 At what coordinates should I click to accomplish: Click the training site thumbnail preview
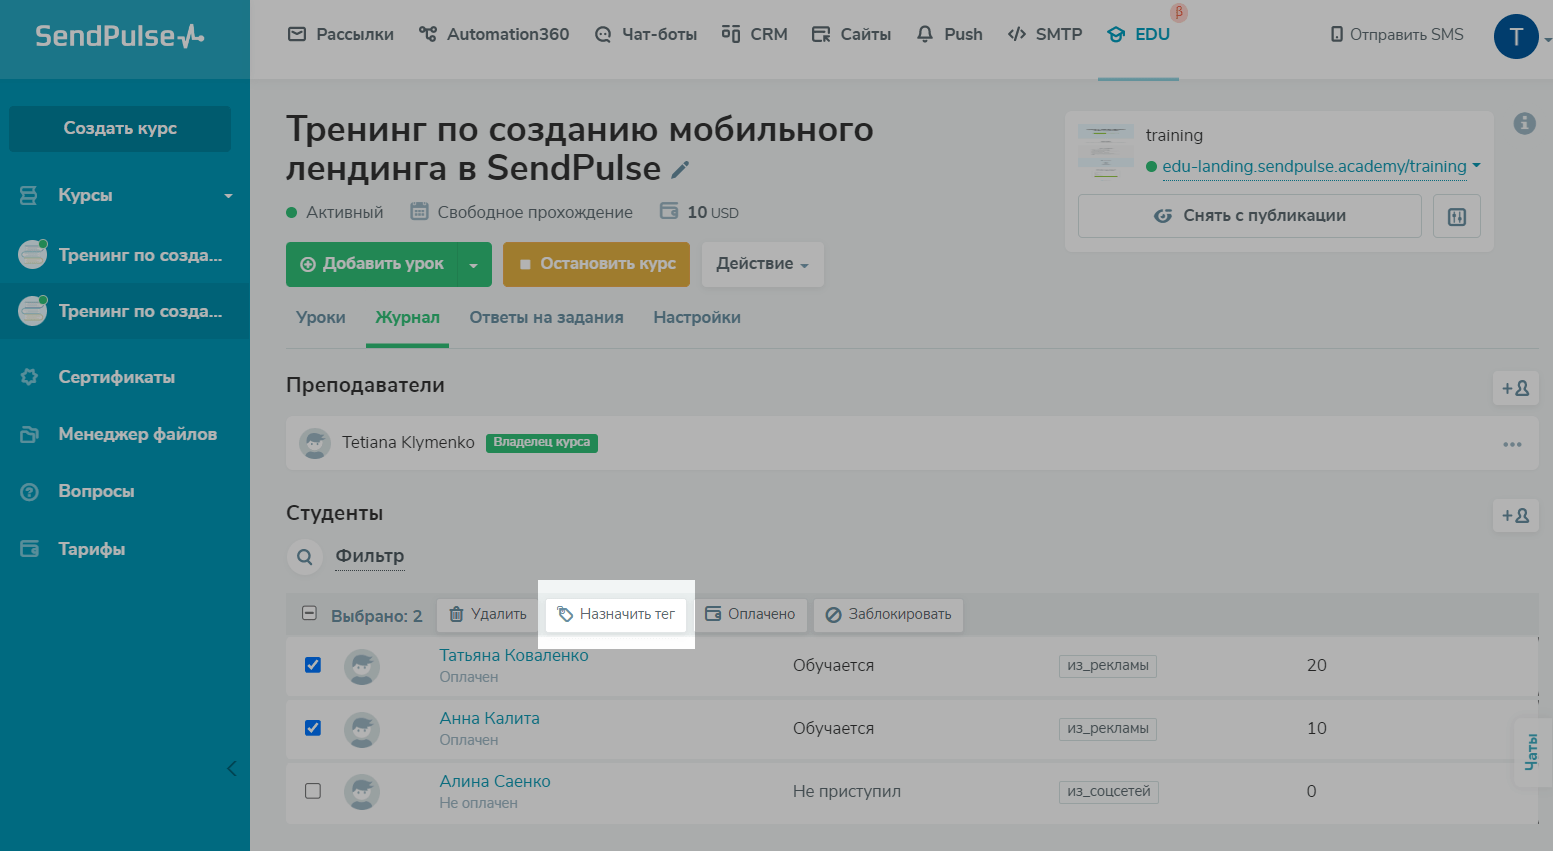click(1105, 151)
